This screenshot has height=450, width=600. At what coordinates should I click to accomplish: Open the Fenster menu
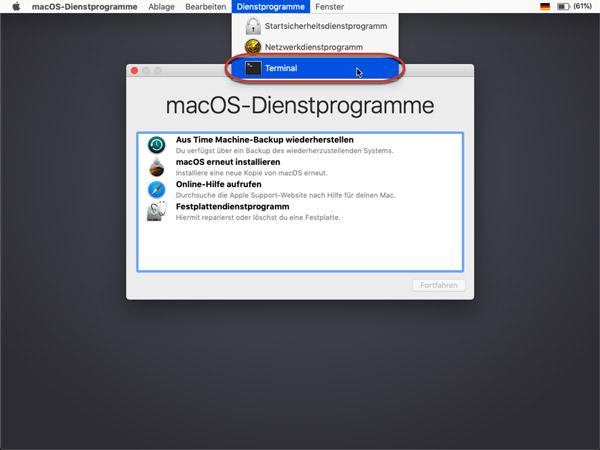[329, 7]
